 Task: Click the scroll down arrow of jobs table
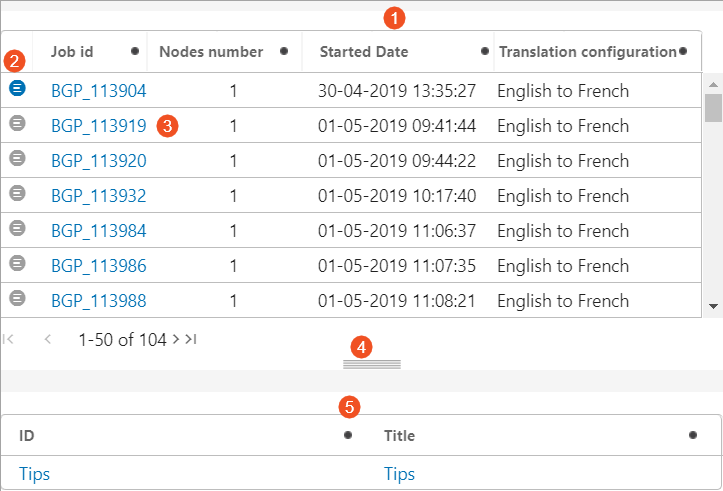pos(714,306)
